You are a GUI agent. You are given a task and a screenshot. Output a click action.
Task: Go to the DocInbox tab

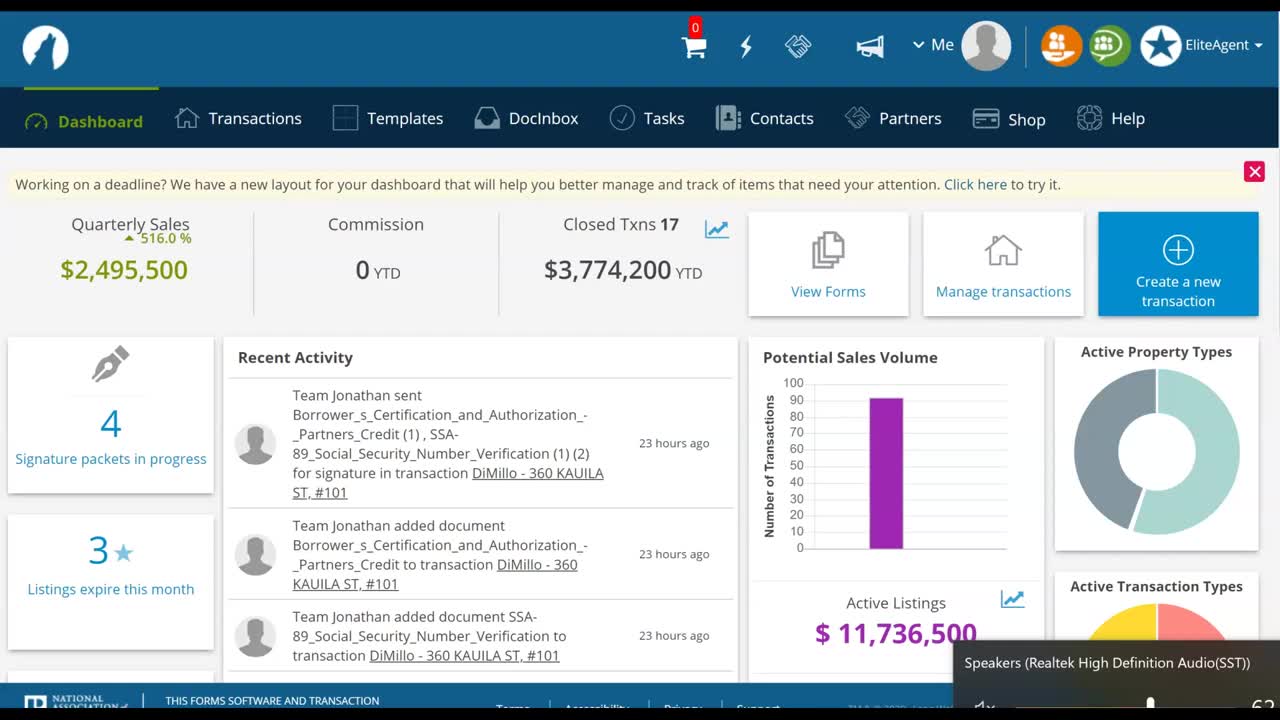(526, 119)
